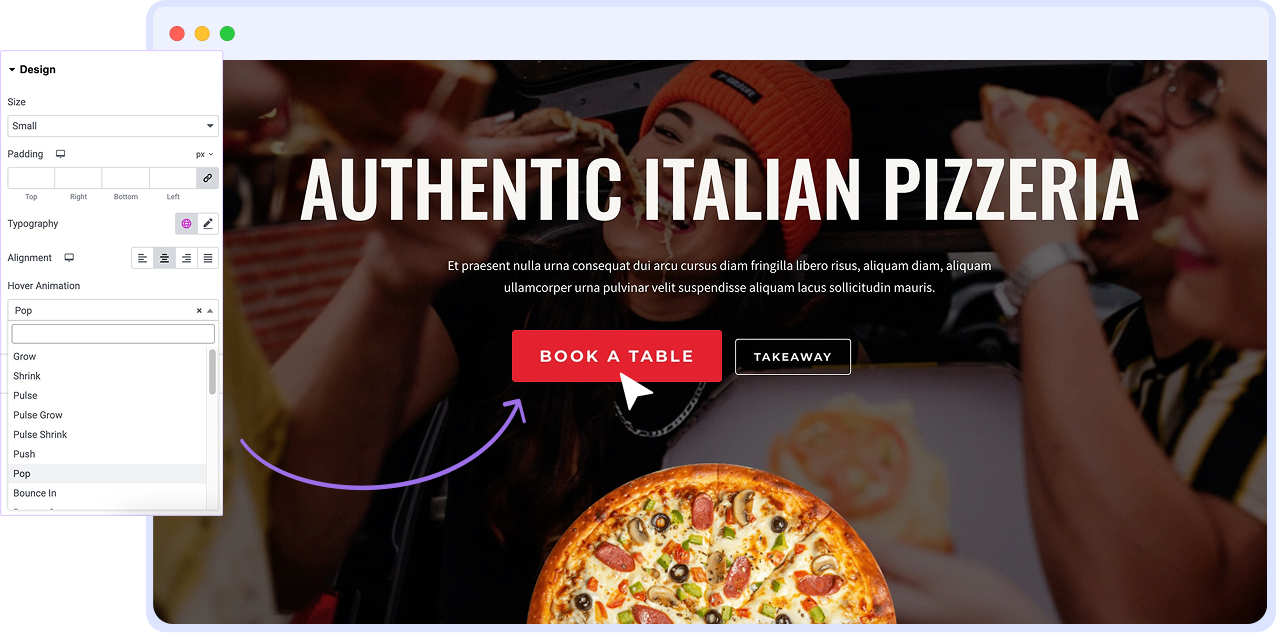Click the Book a Table button
Viewport: 1276px width, 633px height.
[617, 356]
